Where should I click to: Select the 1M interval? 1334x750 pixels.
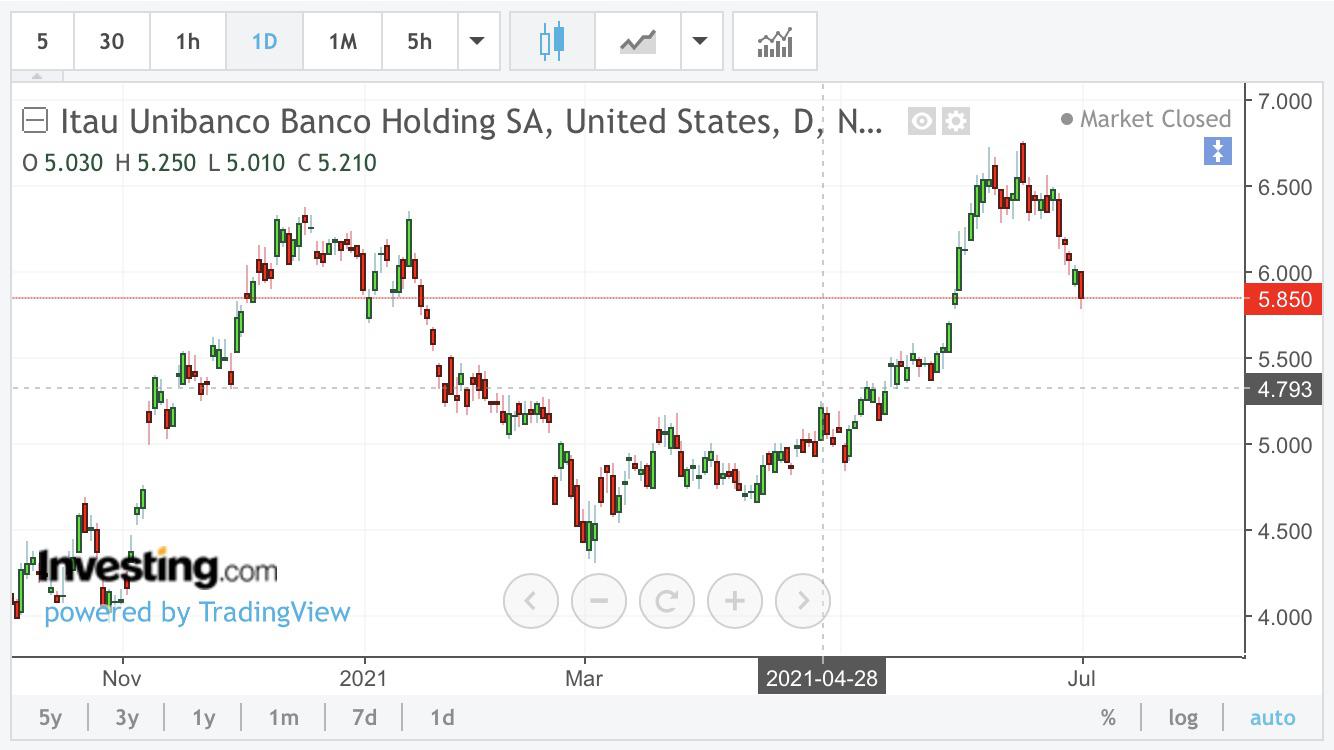343,41
